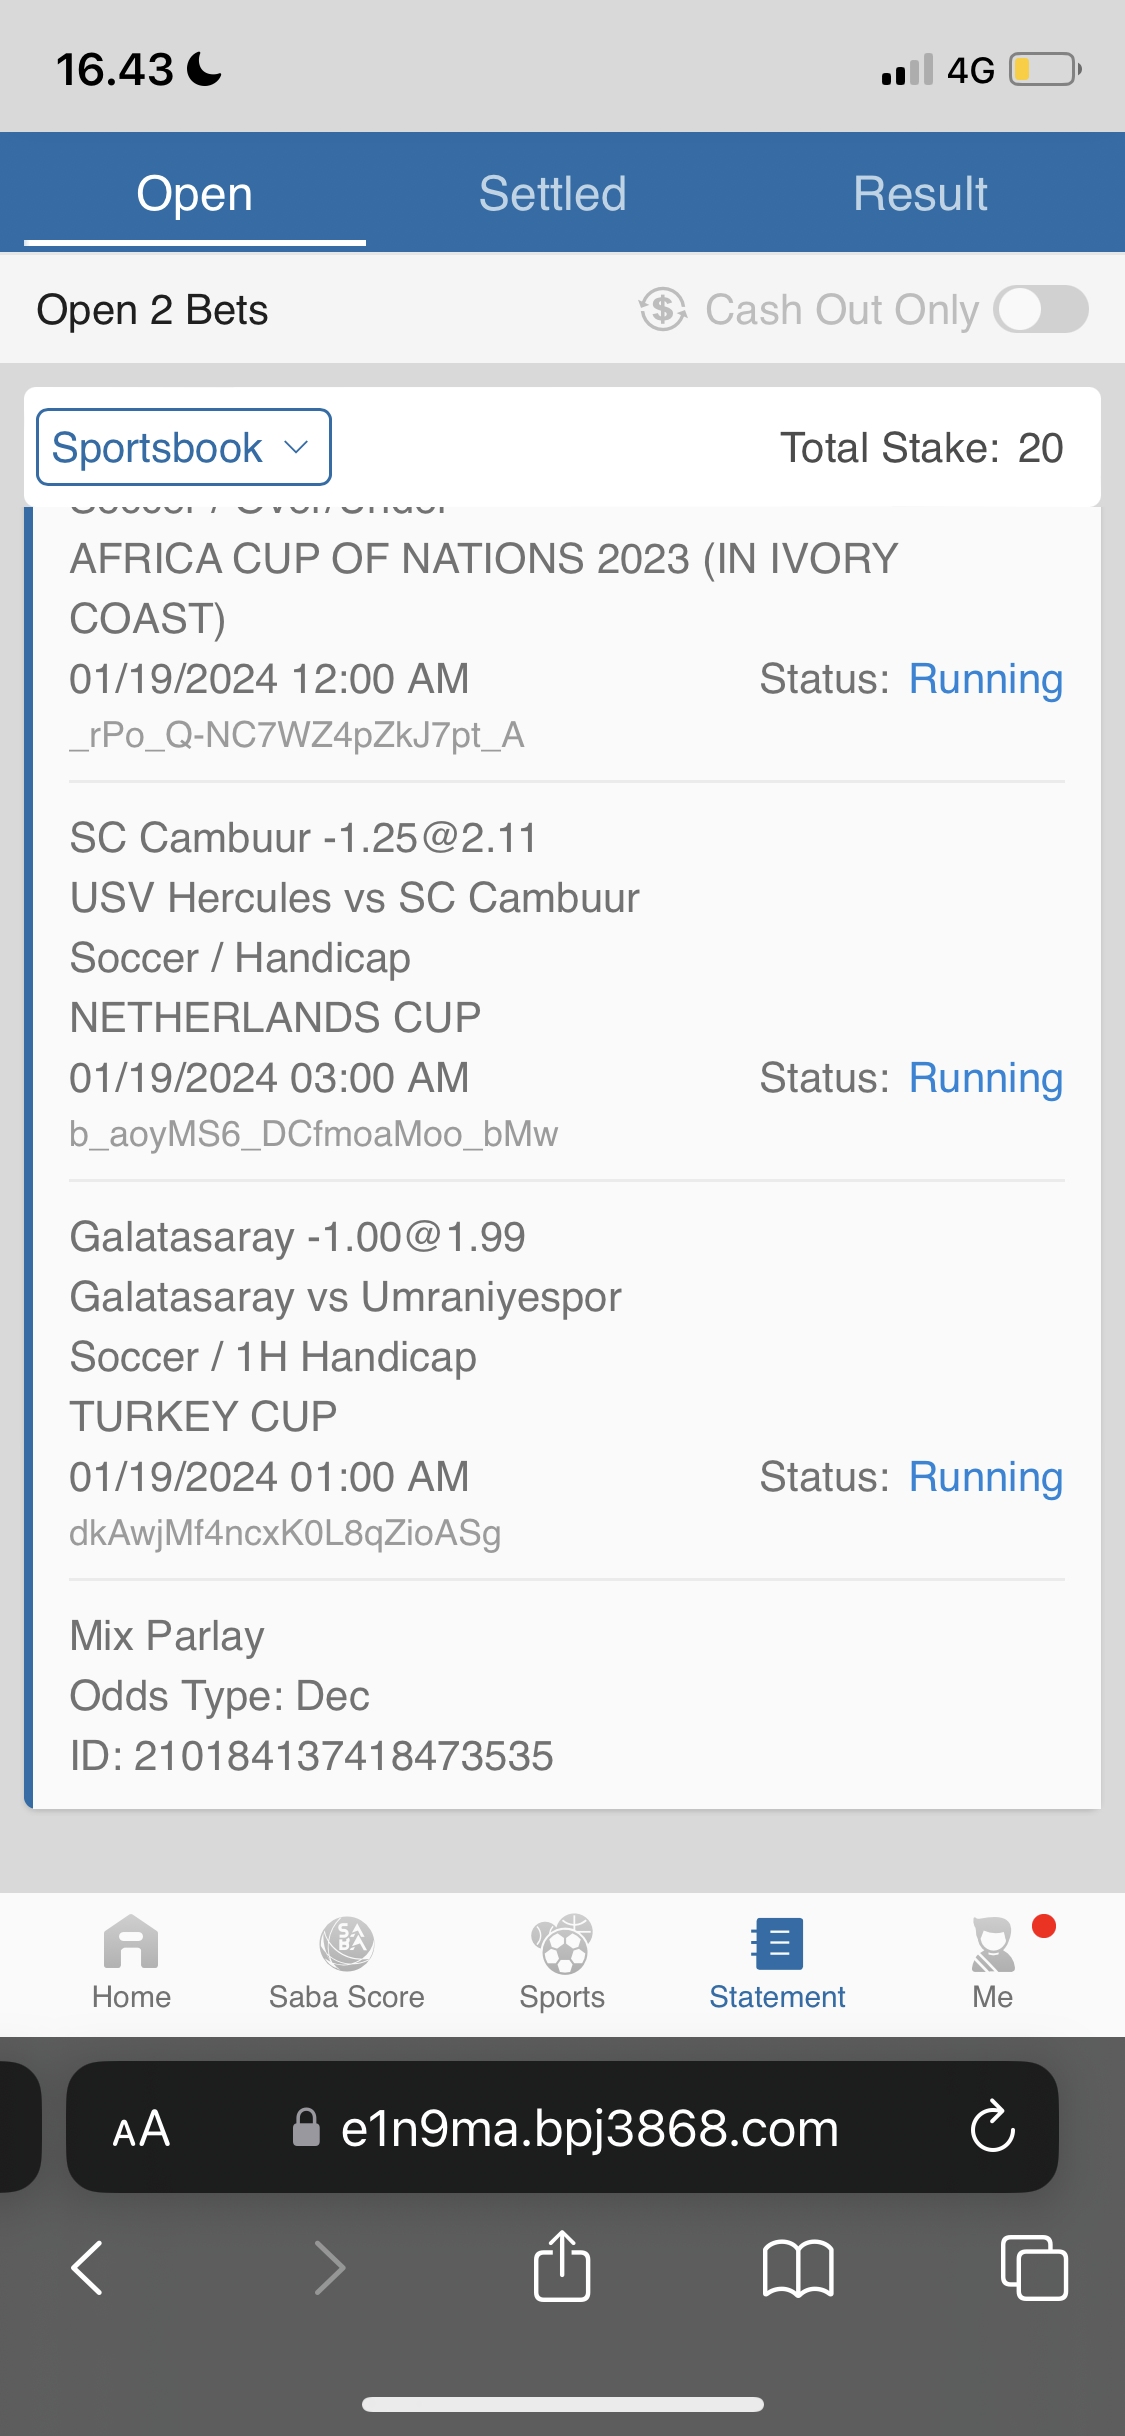This screenshot has width=1125, height=2436.
Task: Switch to the Settled tab
Action: pos(552,193)
